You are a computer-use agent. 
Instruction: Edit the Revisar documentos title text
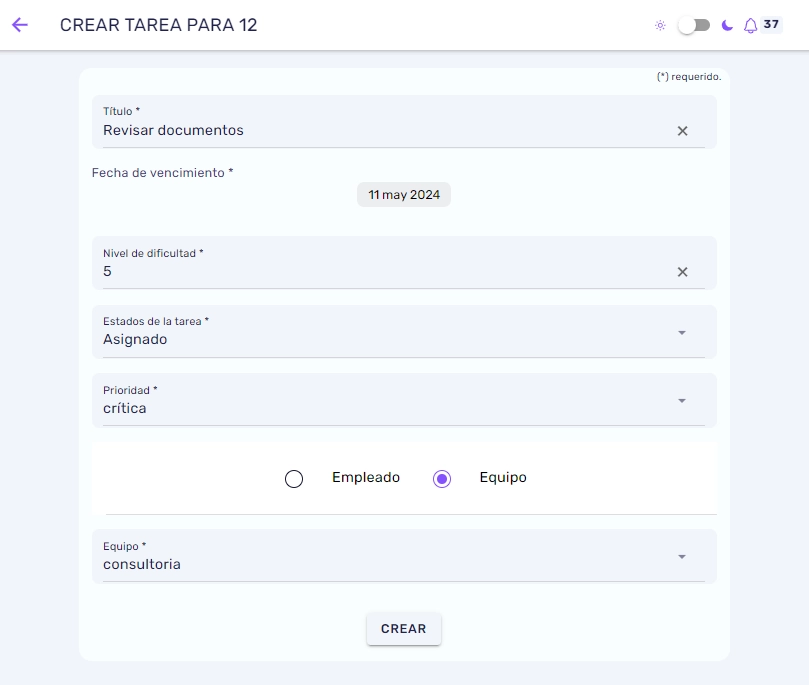[173, 130]
